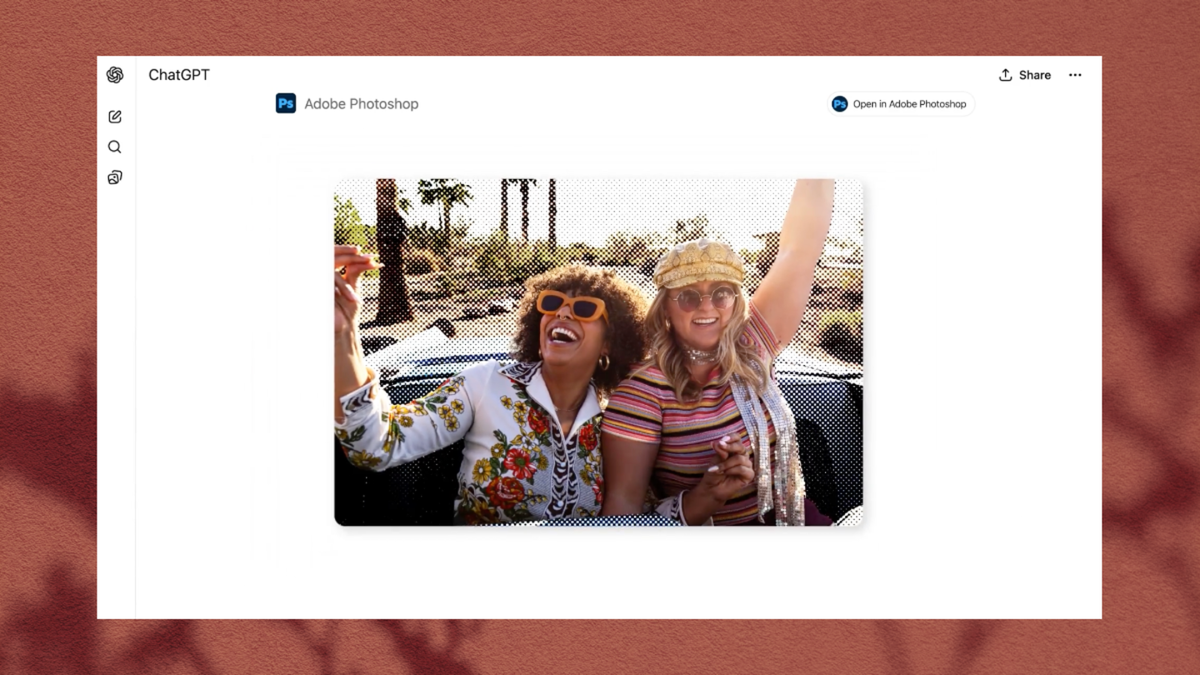Open the image library icon in the sidebar
This screenshot has width=1200, height=675.
115,177
